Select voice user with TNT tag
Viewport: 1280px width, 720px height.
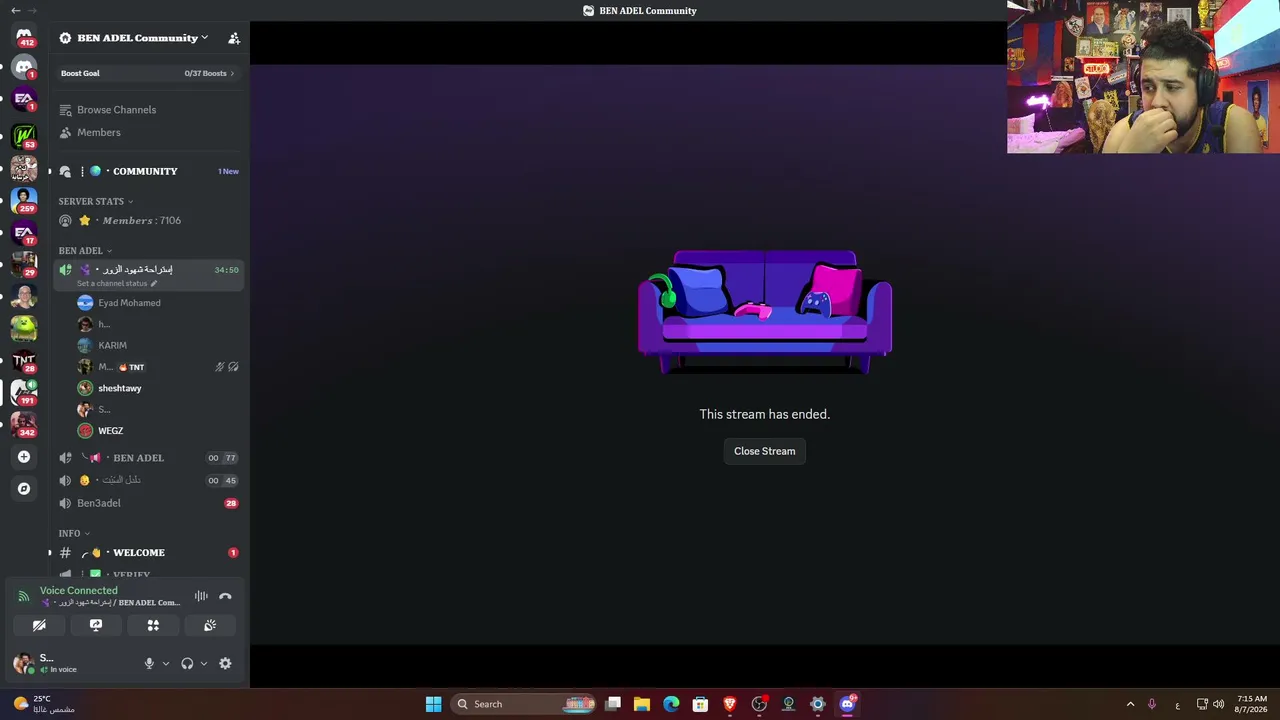coord(158,367)
